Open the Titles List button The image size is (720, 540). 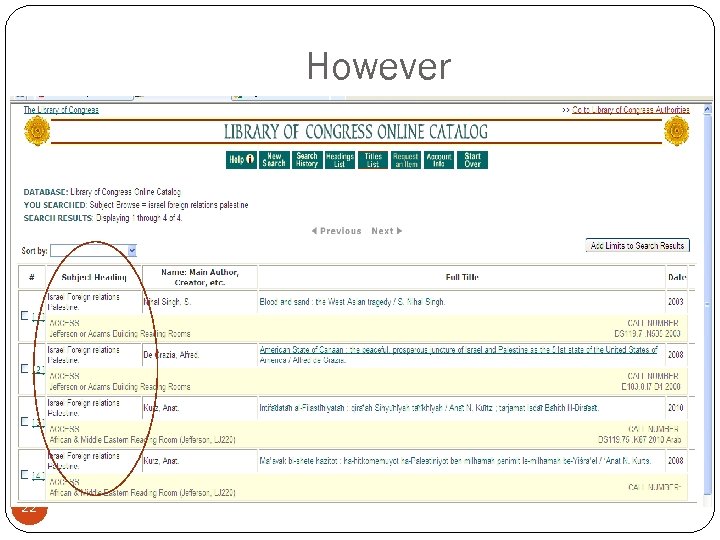point(373,160)
